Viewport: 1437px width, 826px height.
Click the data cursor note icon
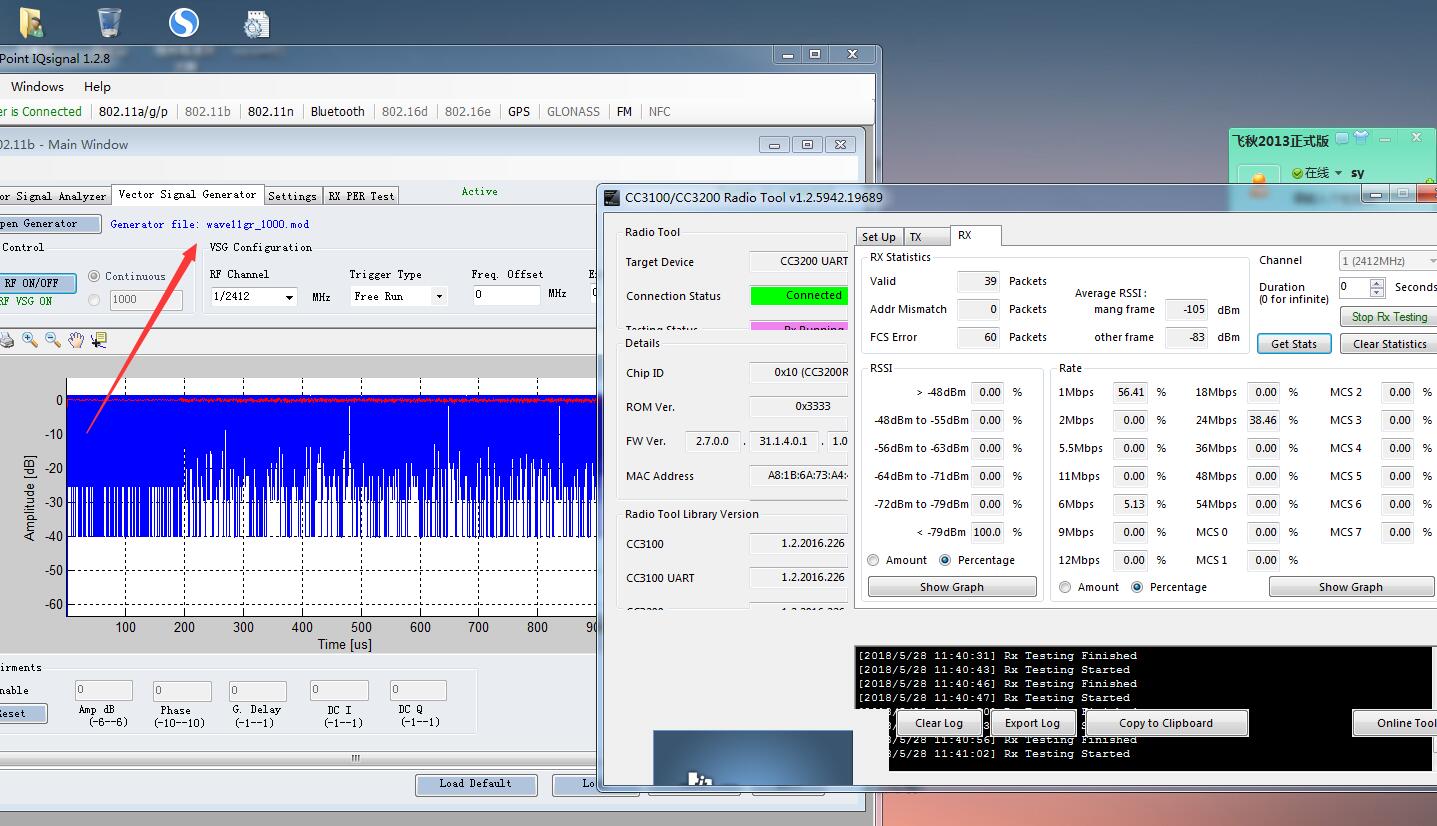click(x=98, y=340)
